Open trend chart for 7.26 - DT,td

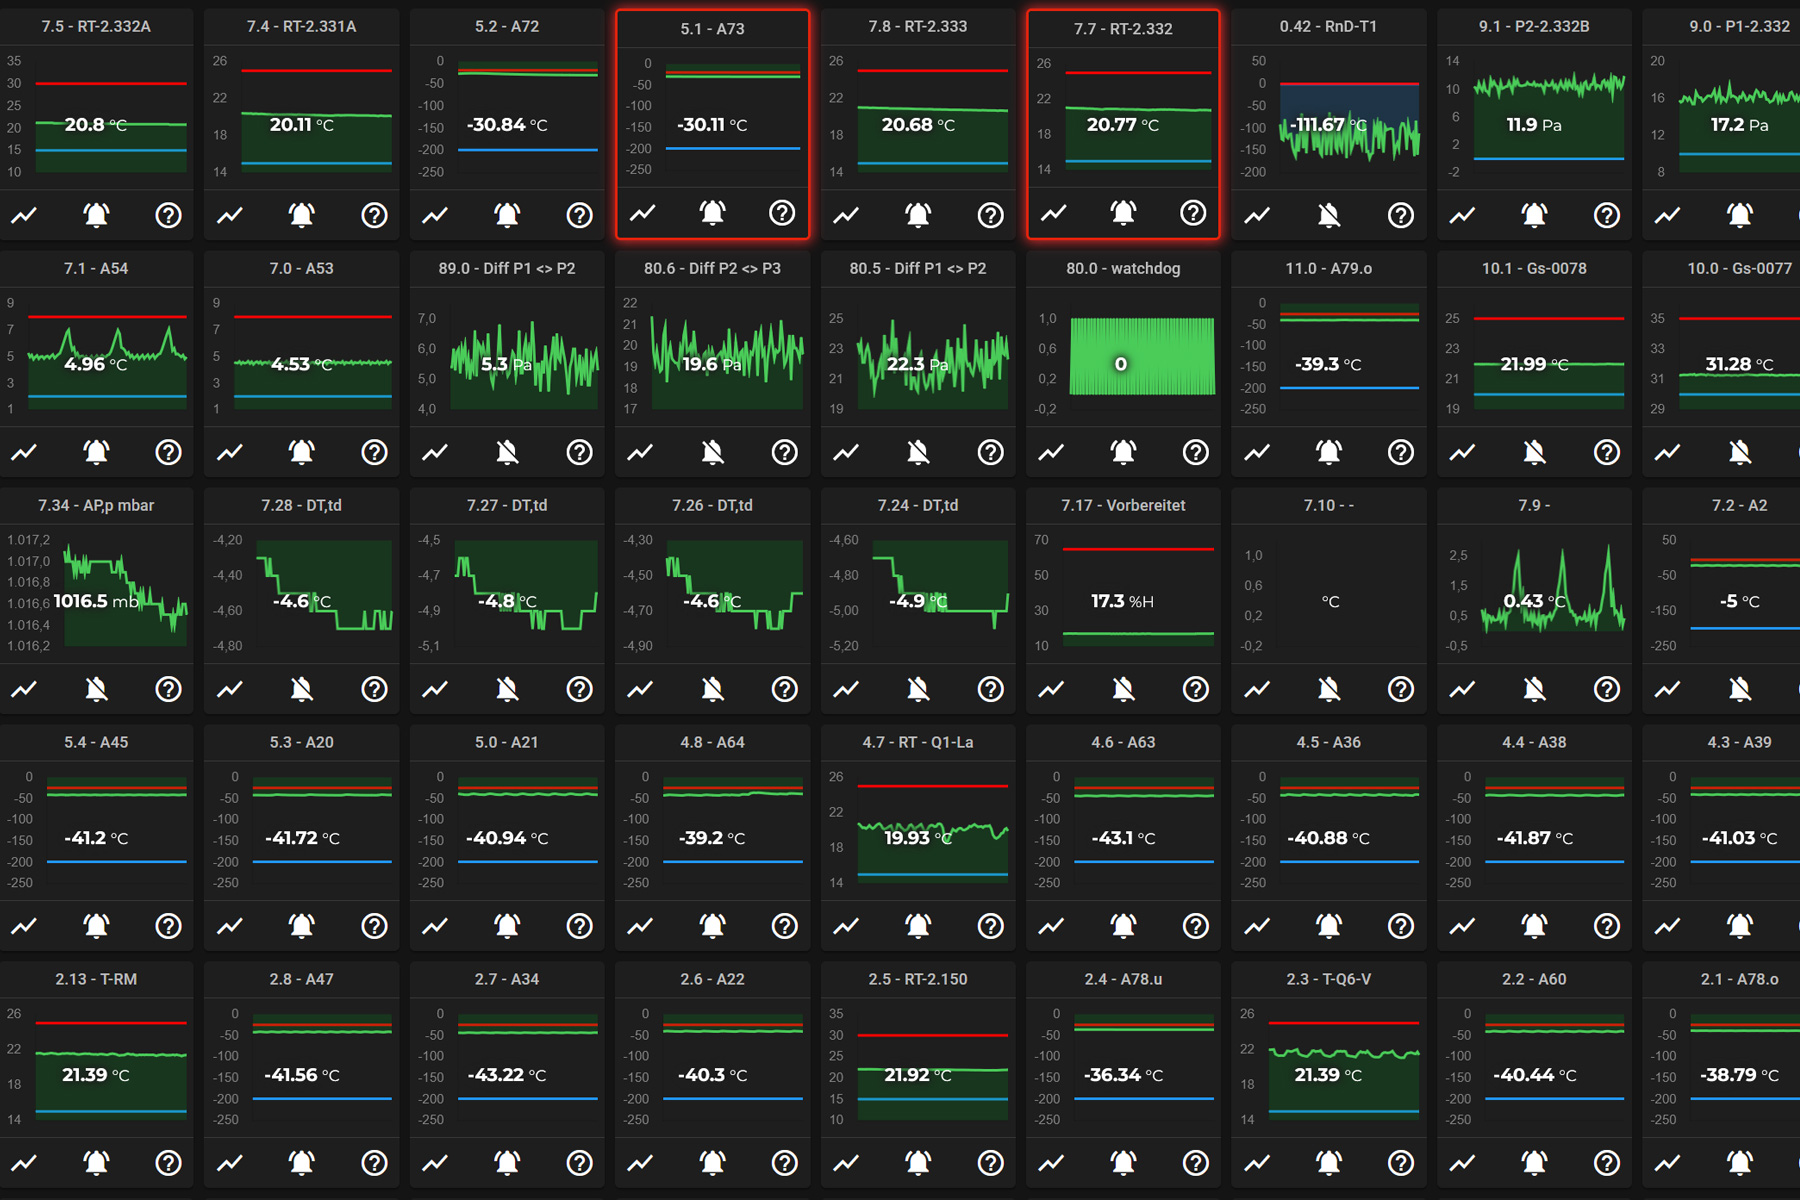click(640, 689)
